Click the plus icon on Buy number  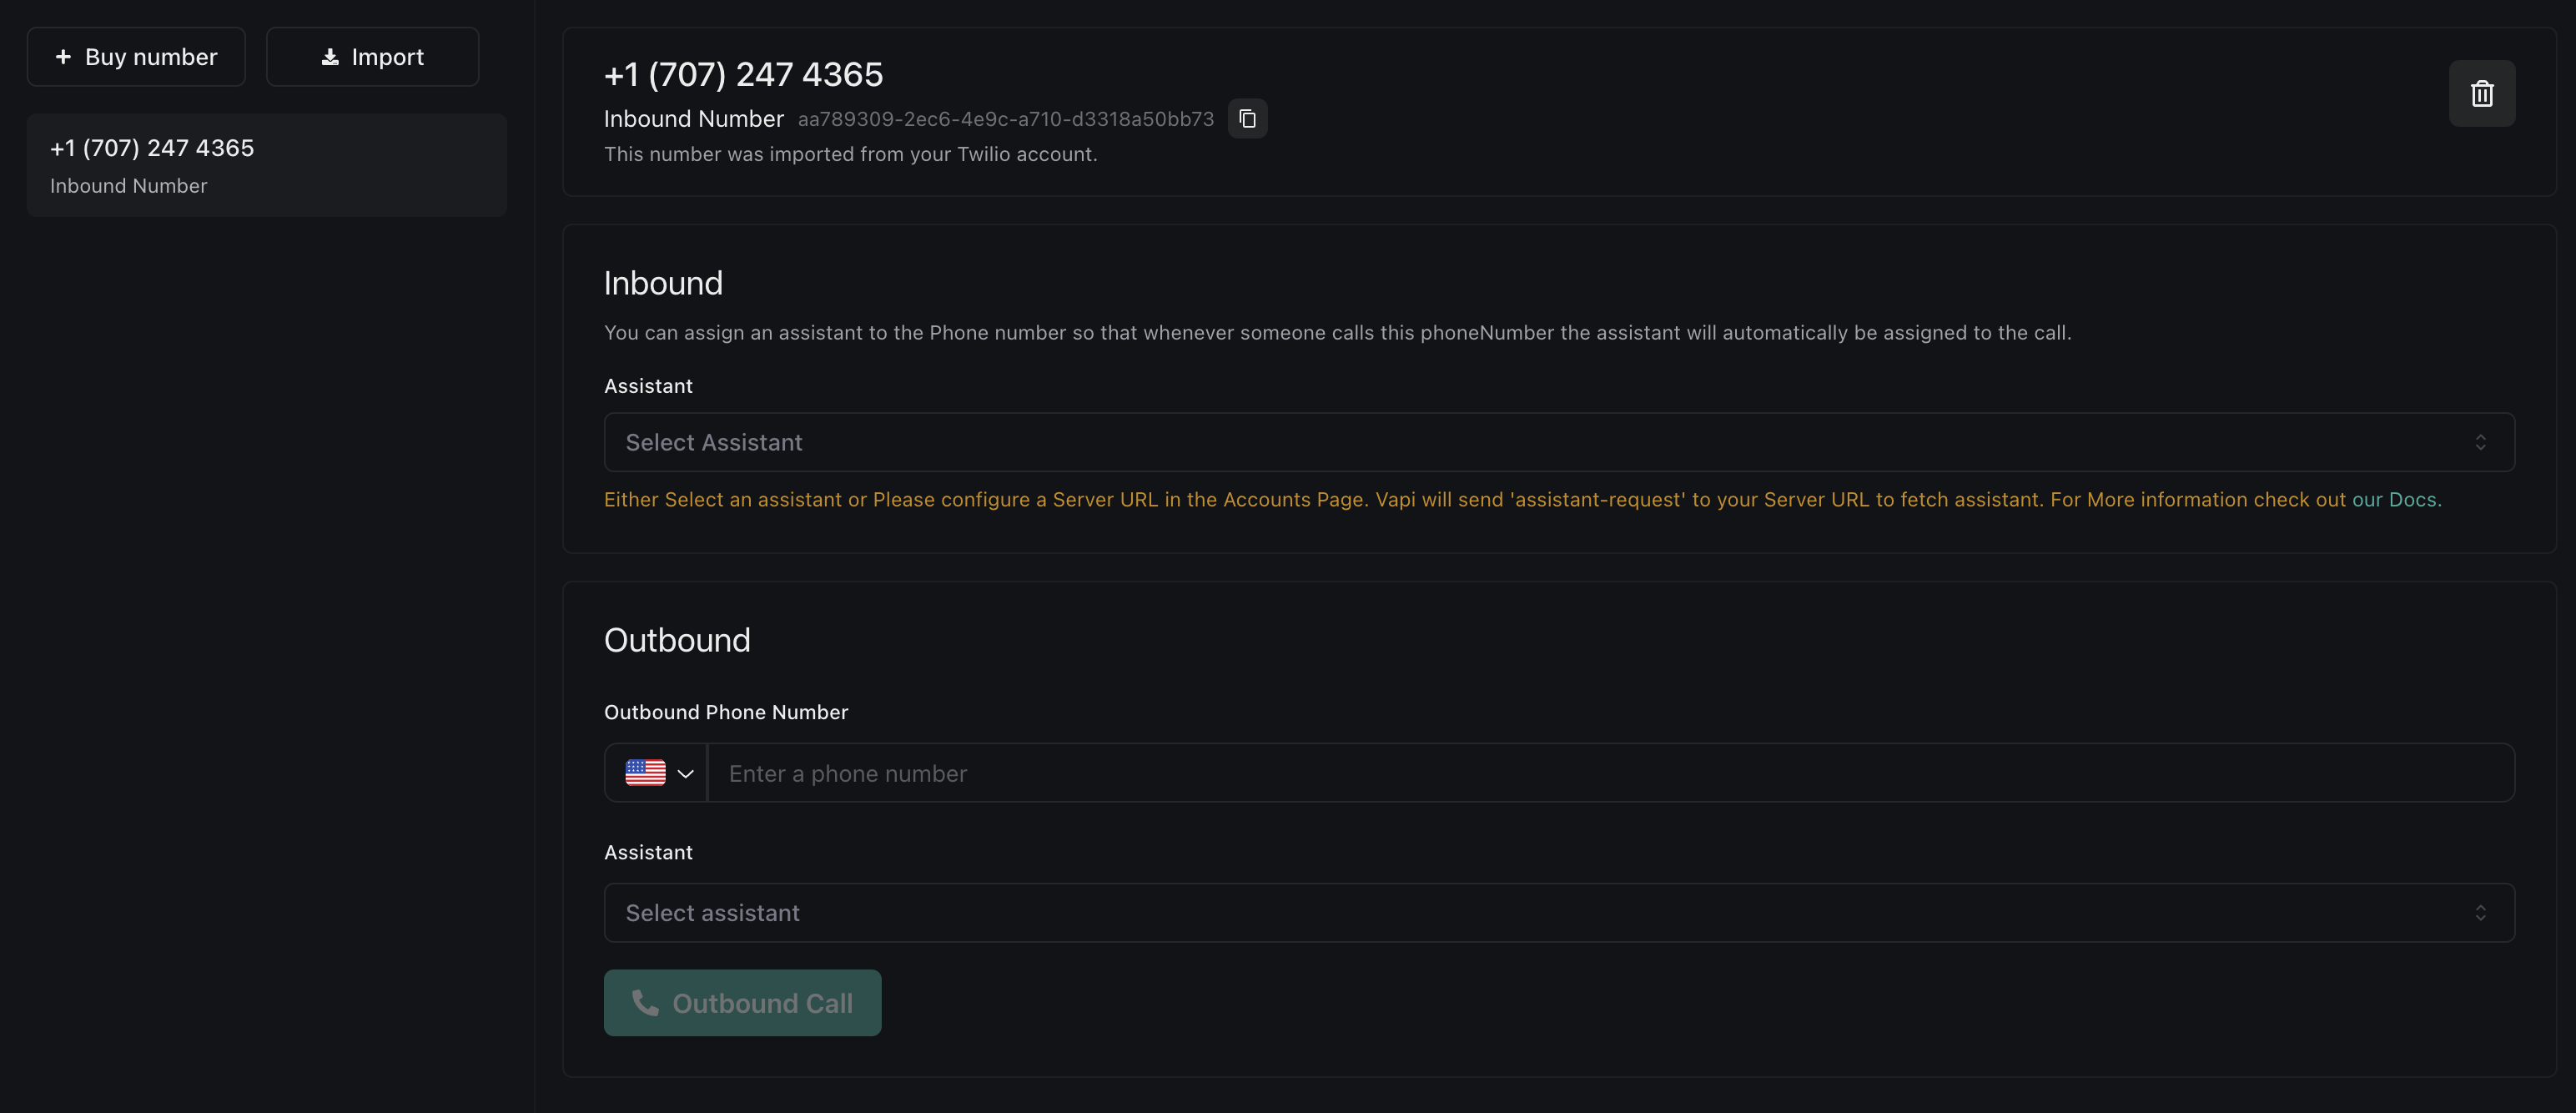tap(63, 57)
